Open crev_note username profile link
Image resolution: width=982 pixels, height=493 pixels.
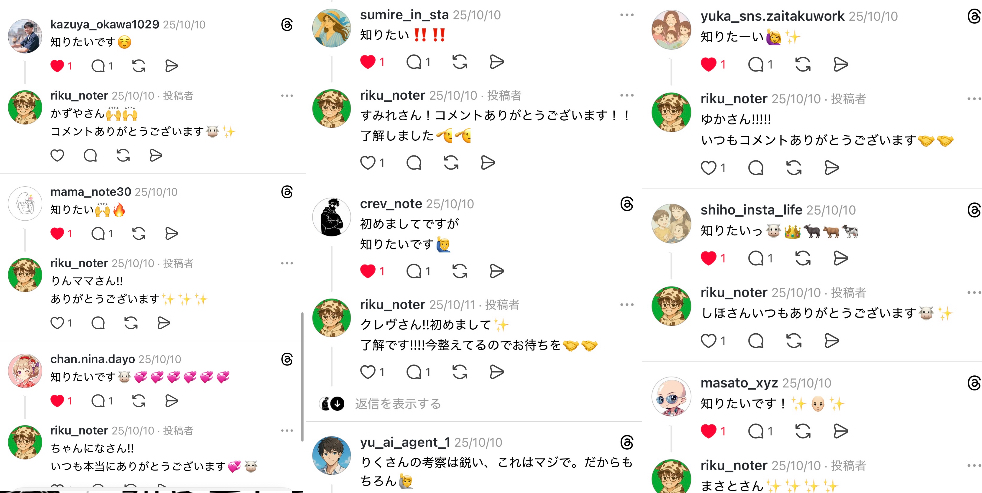tap(391, 204)
